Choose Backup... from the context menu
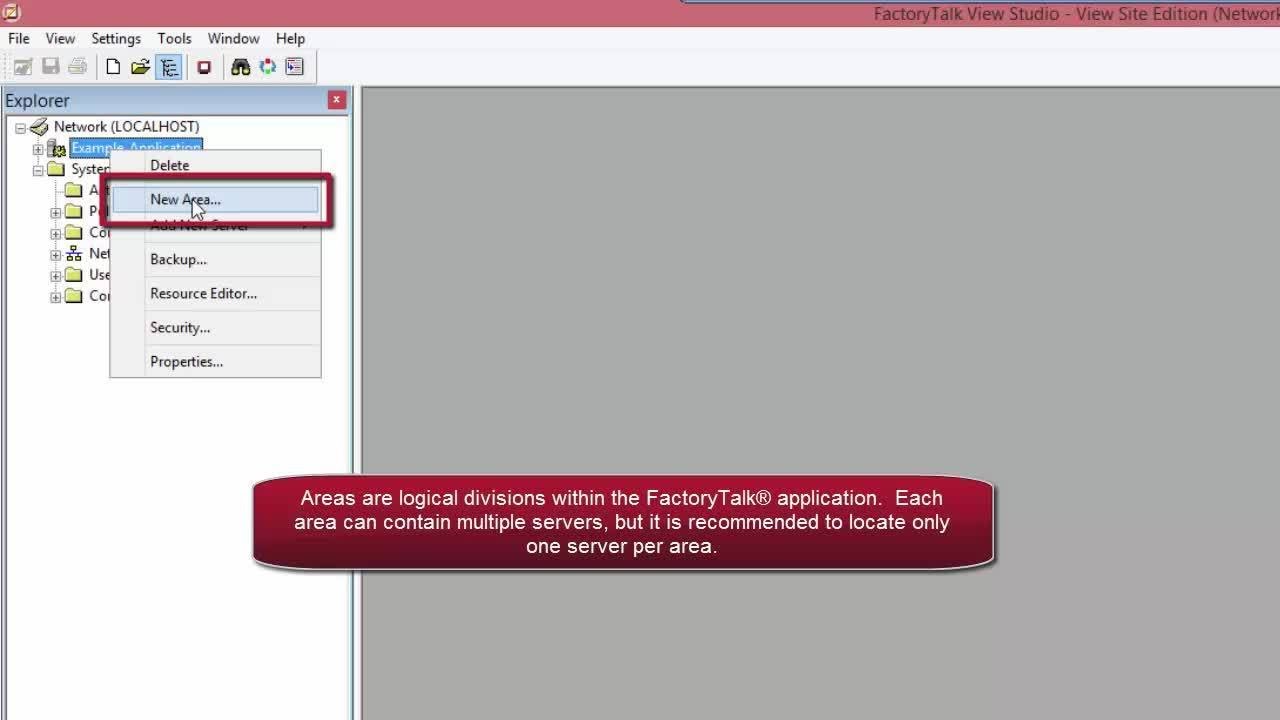The height and width of the screenshot is (720, 1280). tap(215, 259)
